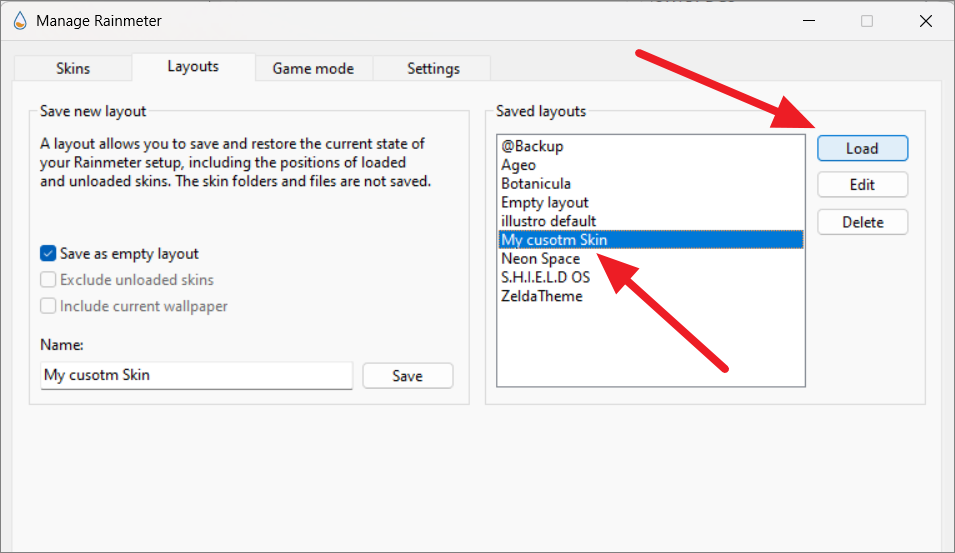Click Save button for new layout

click(x=407, y=376)
